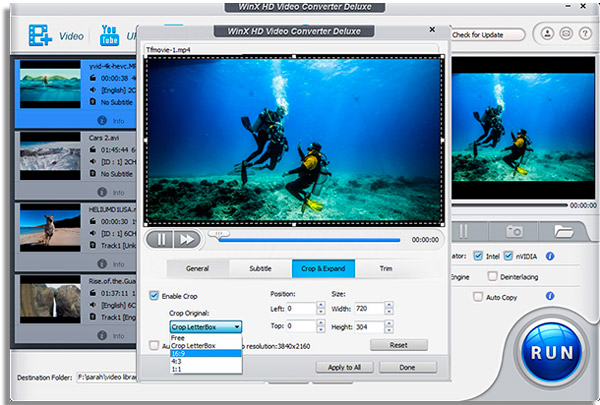The width and height of the screenshot is (600, 405).
Task: Click subtitle icon of yvid-4k-hevc row
Action: (93, 102)
